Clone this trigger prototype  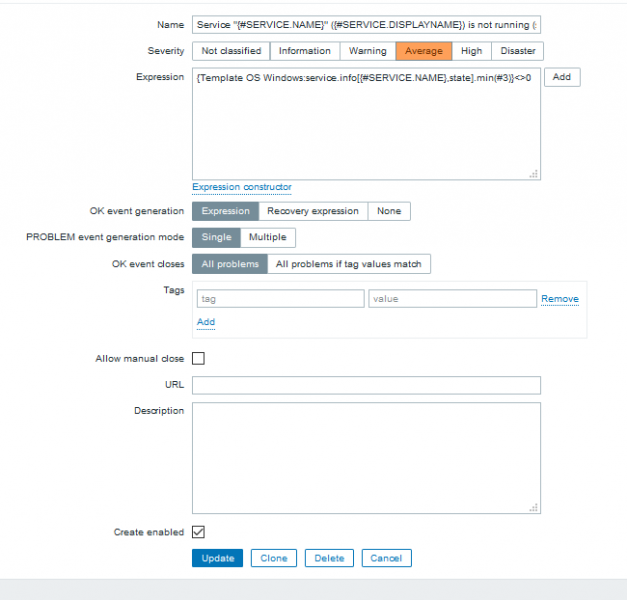(273, 558)
